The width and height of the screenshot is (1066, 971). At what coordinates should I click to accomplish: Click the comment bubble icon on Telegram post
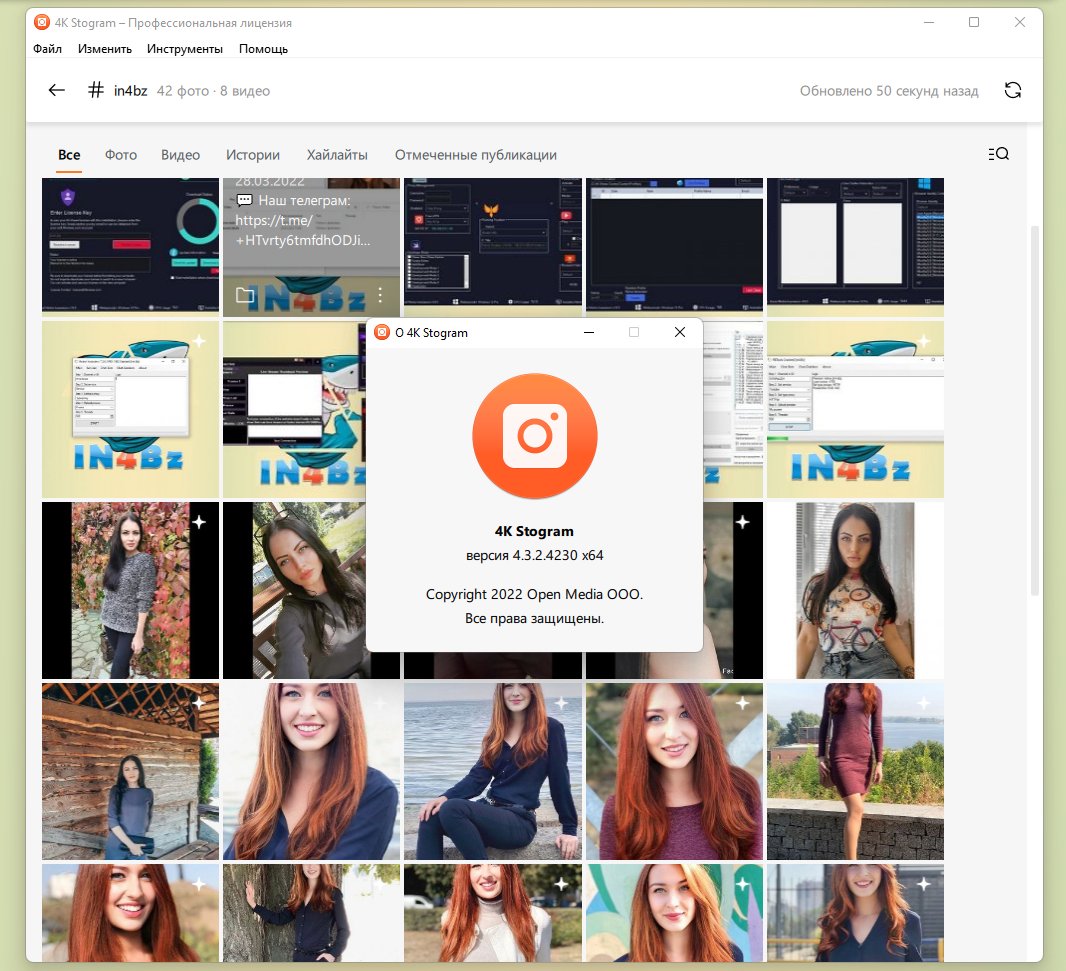pyautogui.click(x=245, y=201)
